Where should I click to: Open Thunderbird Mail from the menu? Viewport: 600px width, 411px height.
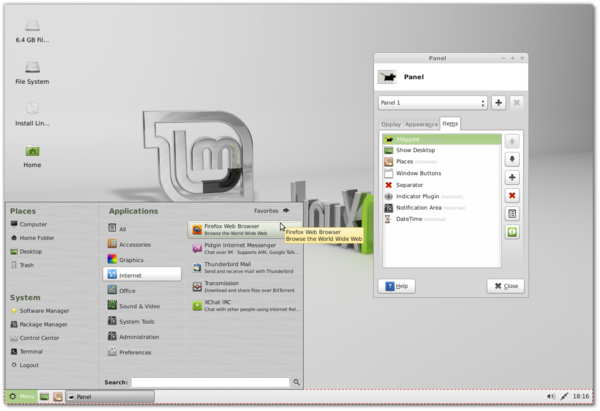[245, 267]
